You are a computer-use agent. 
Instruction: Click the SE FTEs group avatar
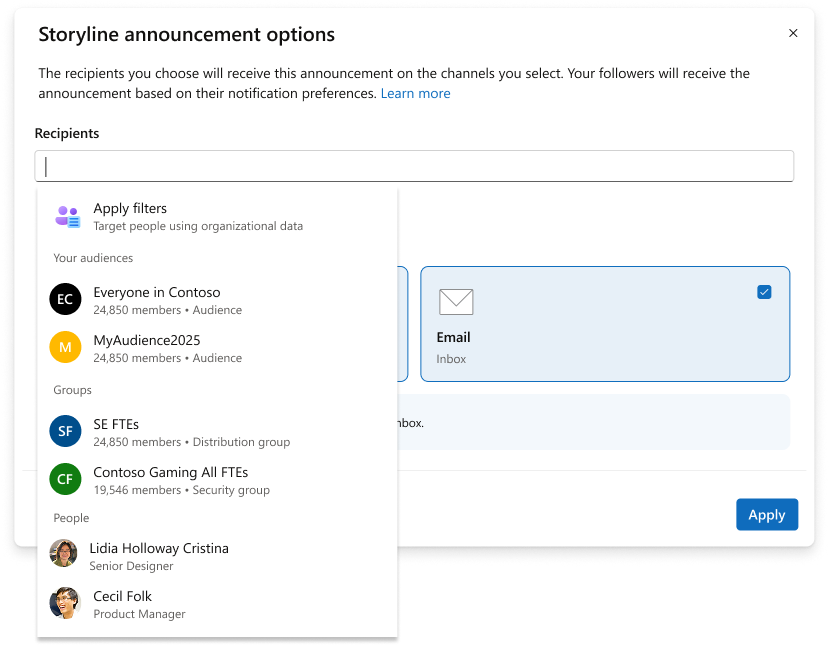64,431
